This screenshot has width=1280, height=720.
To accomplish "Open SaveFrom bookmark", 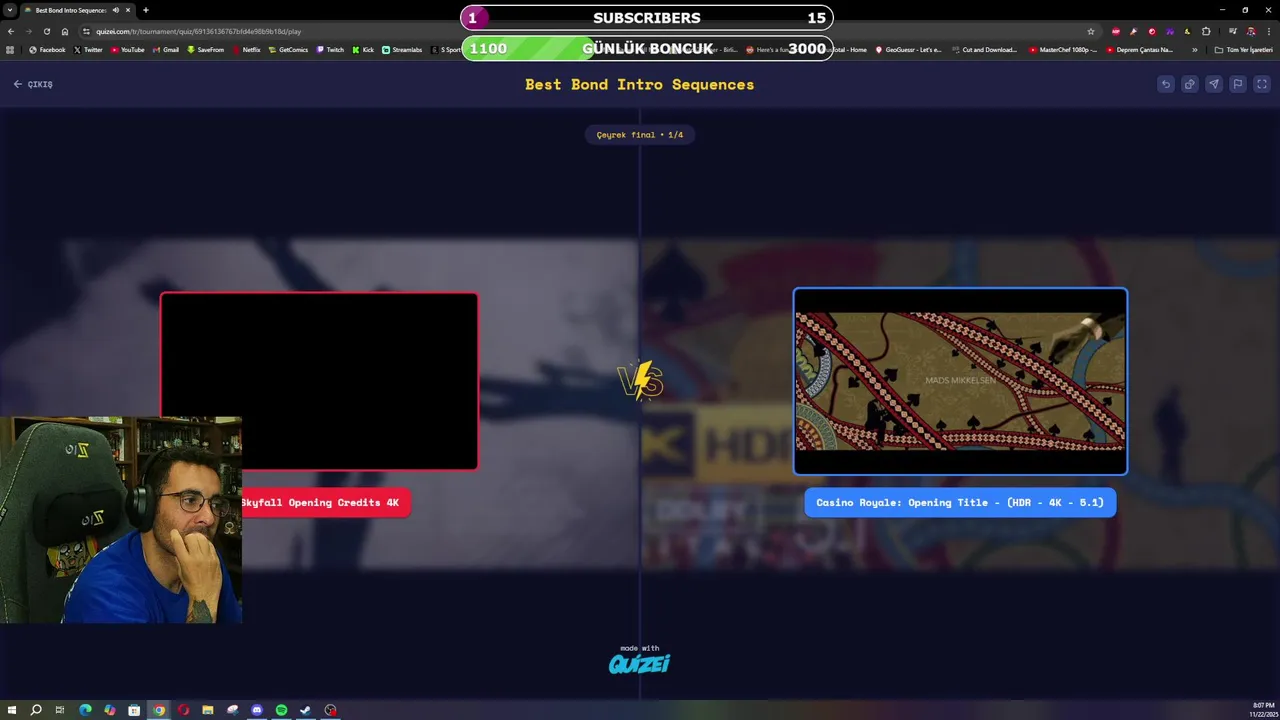I will click(206, 49).
